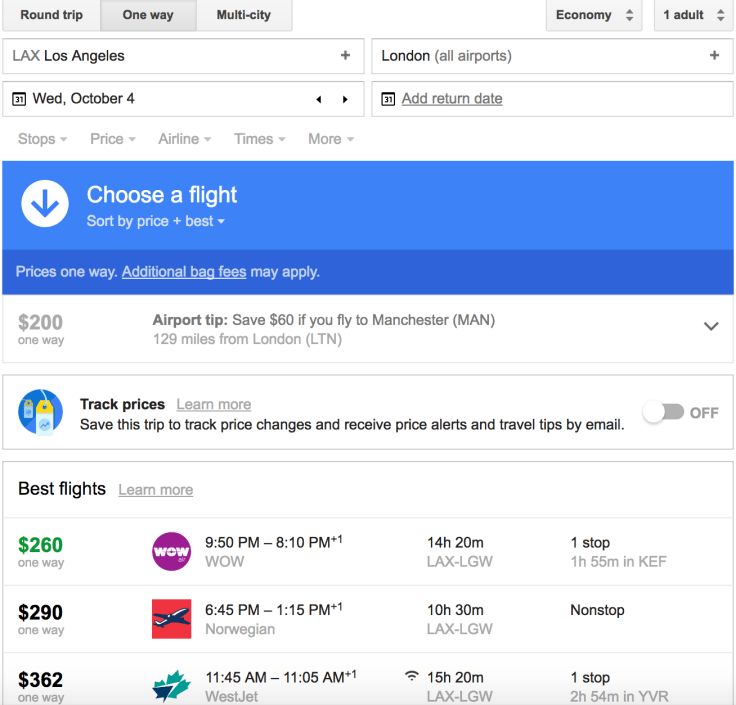Go to previous departure date arrow
The height and width of the screenshot is (705, 736).
[319, 99]
